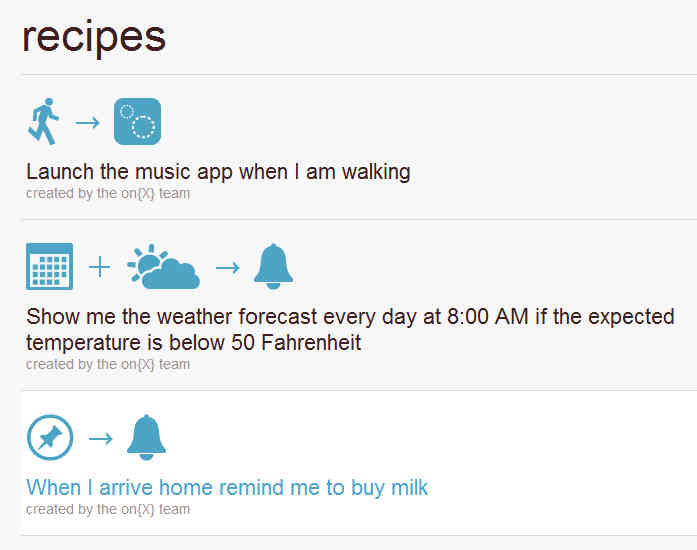Click the "created by" text under the music recipe
Viewport: 697px width, 550px height.
[x=108, y=193]
